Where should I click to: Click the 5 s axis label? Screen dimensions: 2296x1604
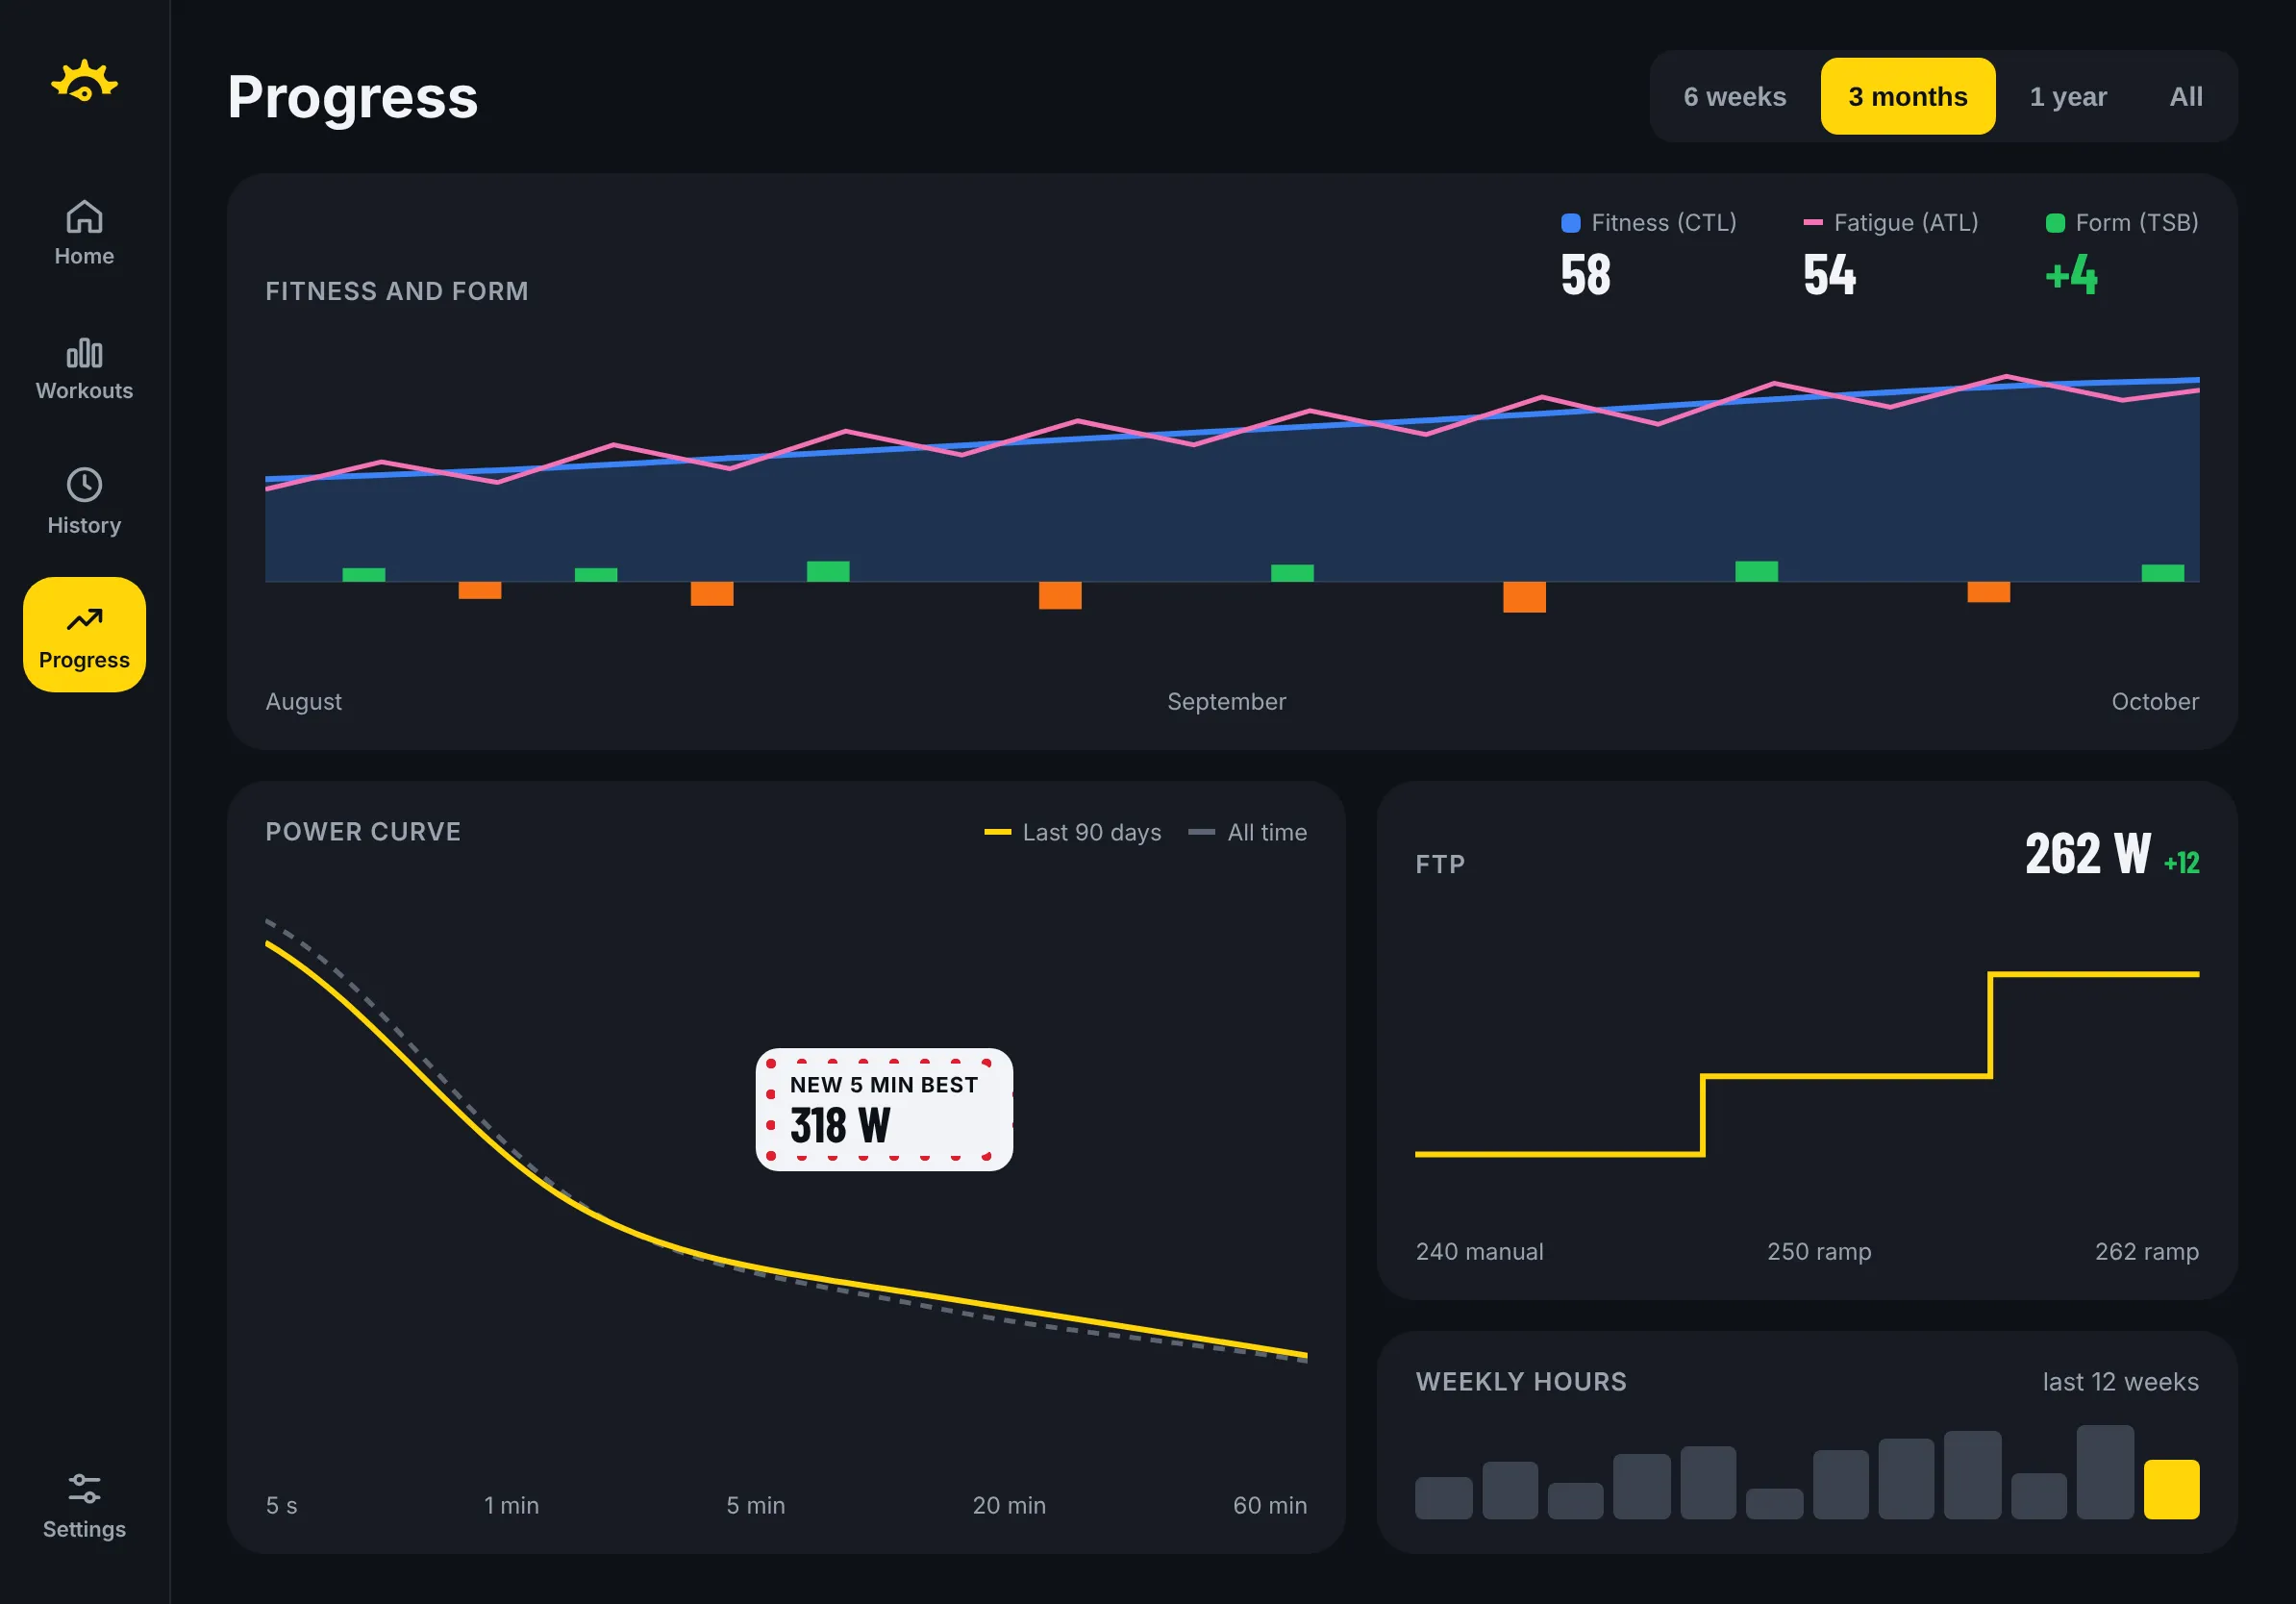[x=281, y=1505]
